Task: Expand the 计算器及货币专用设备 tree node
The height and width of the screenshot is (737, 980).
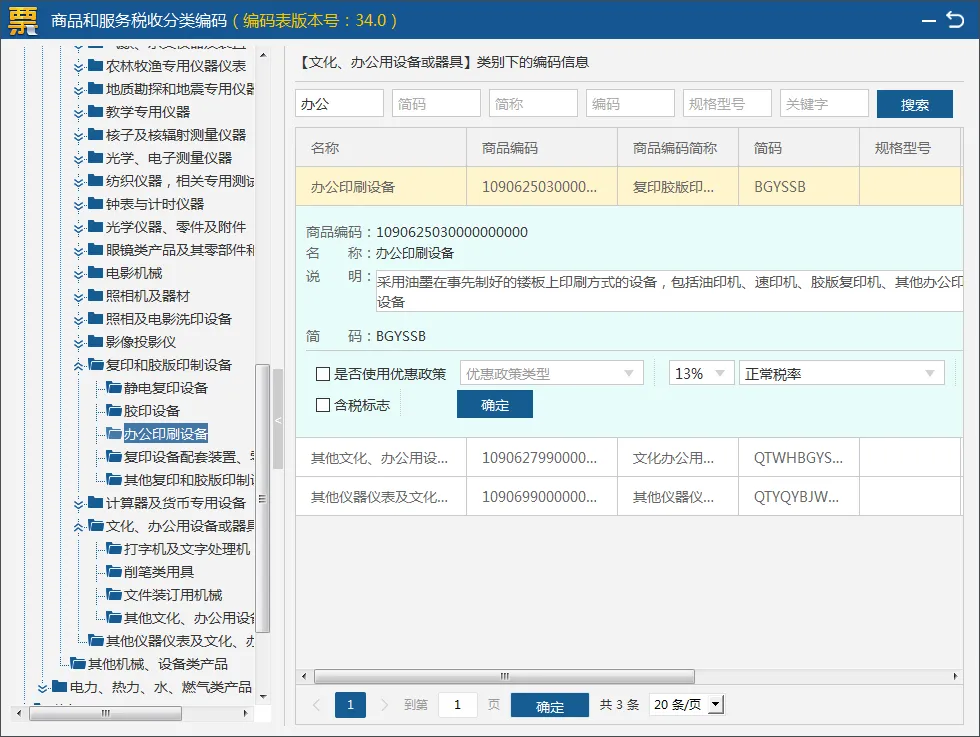Action: [78, 504]
